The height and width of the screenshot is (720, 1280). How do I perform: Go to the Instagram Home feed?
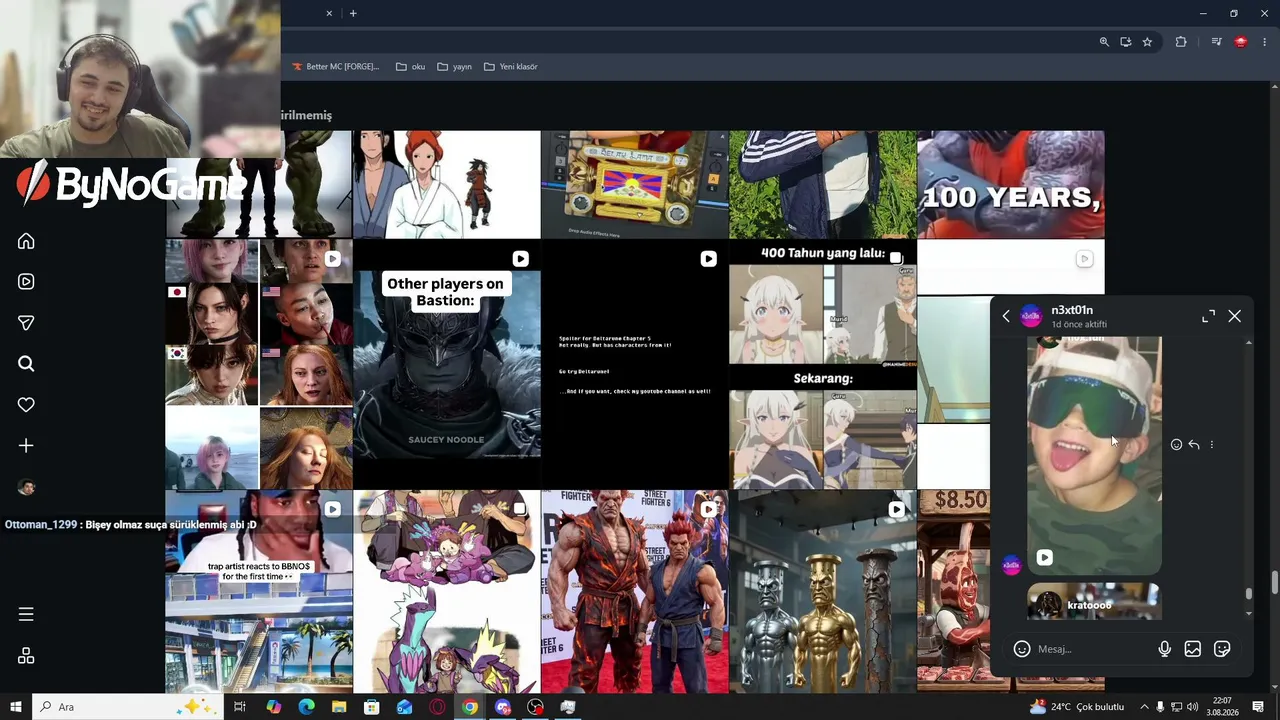click(26, 241)
